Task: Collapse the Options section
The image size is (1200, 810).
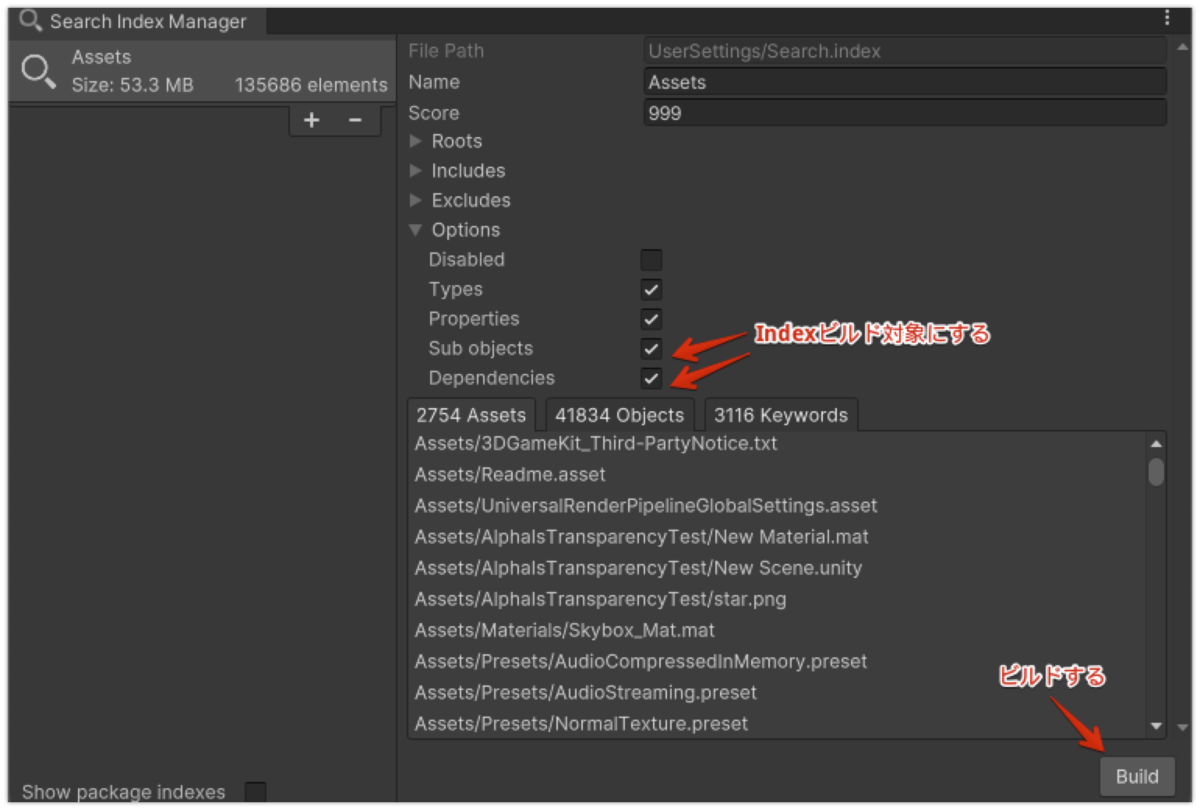Action: [415, 229]
